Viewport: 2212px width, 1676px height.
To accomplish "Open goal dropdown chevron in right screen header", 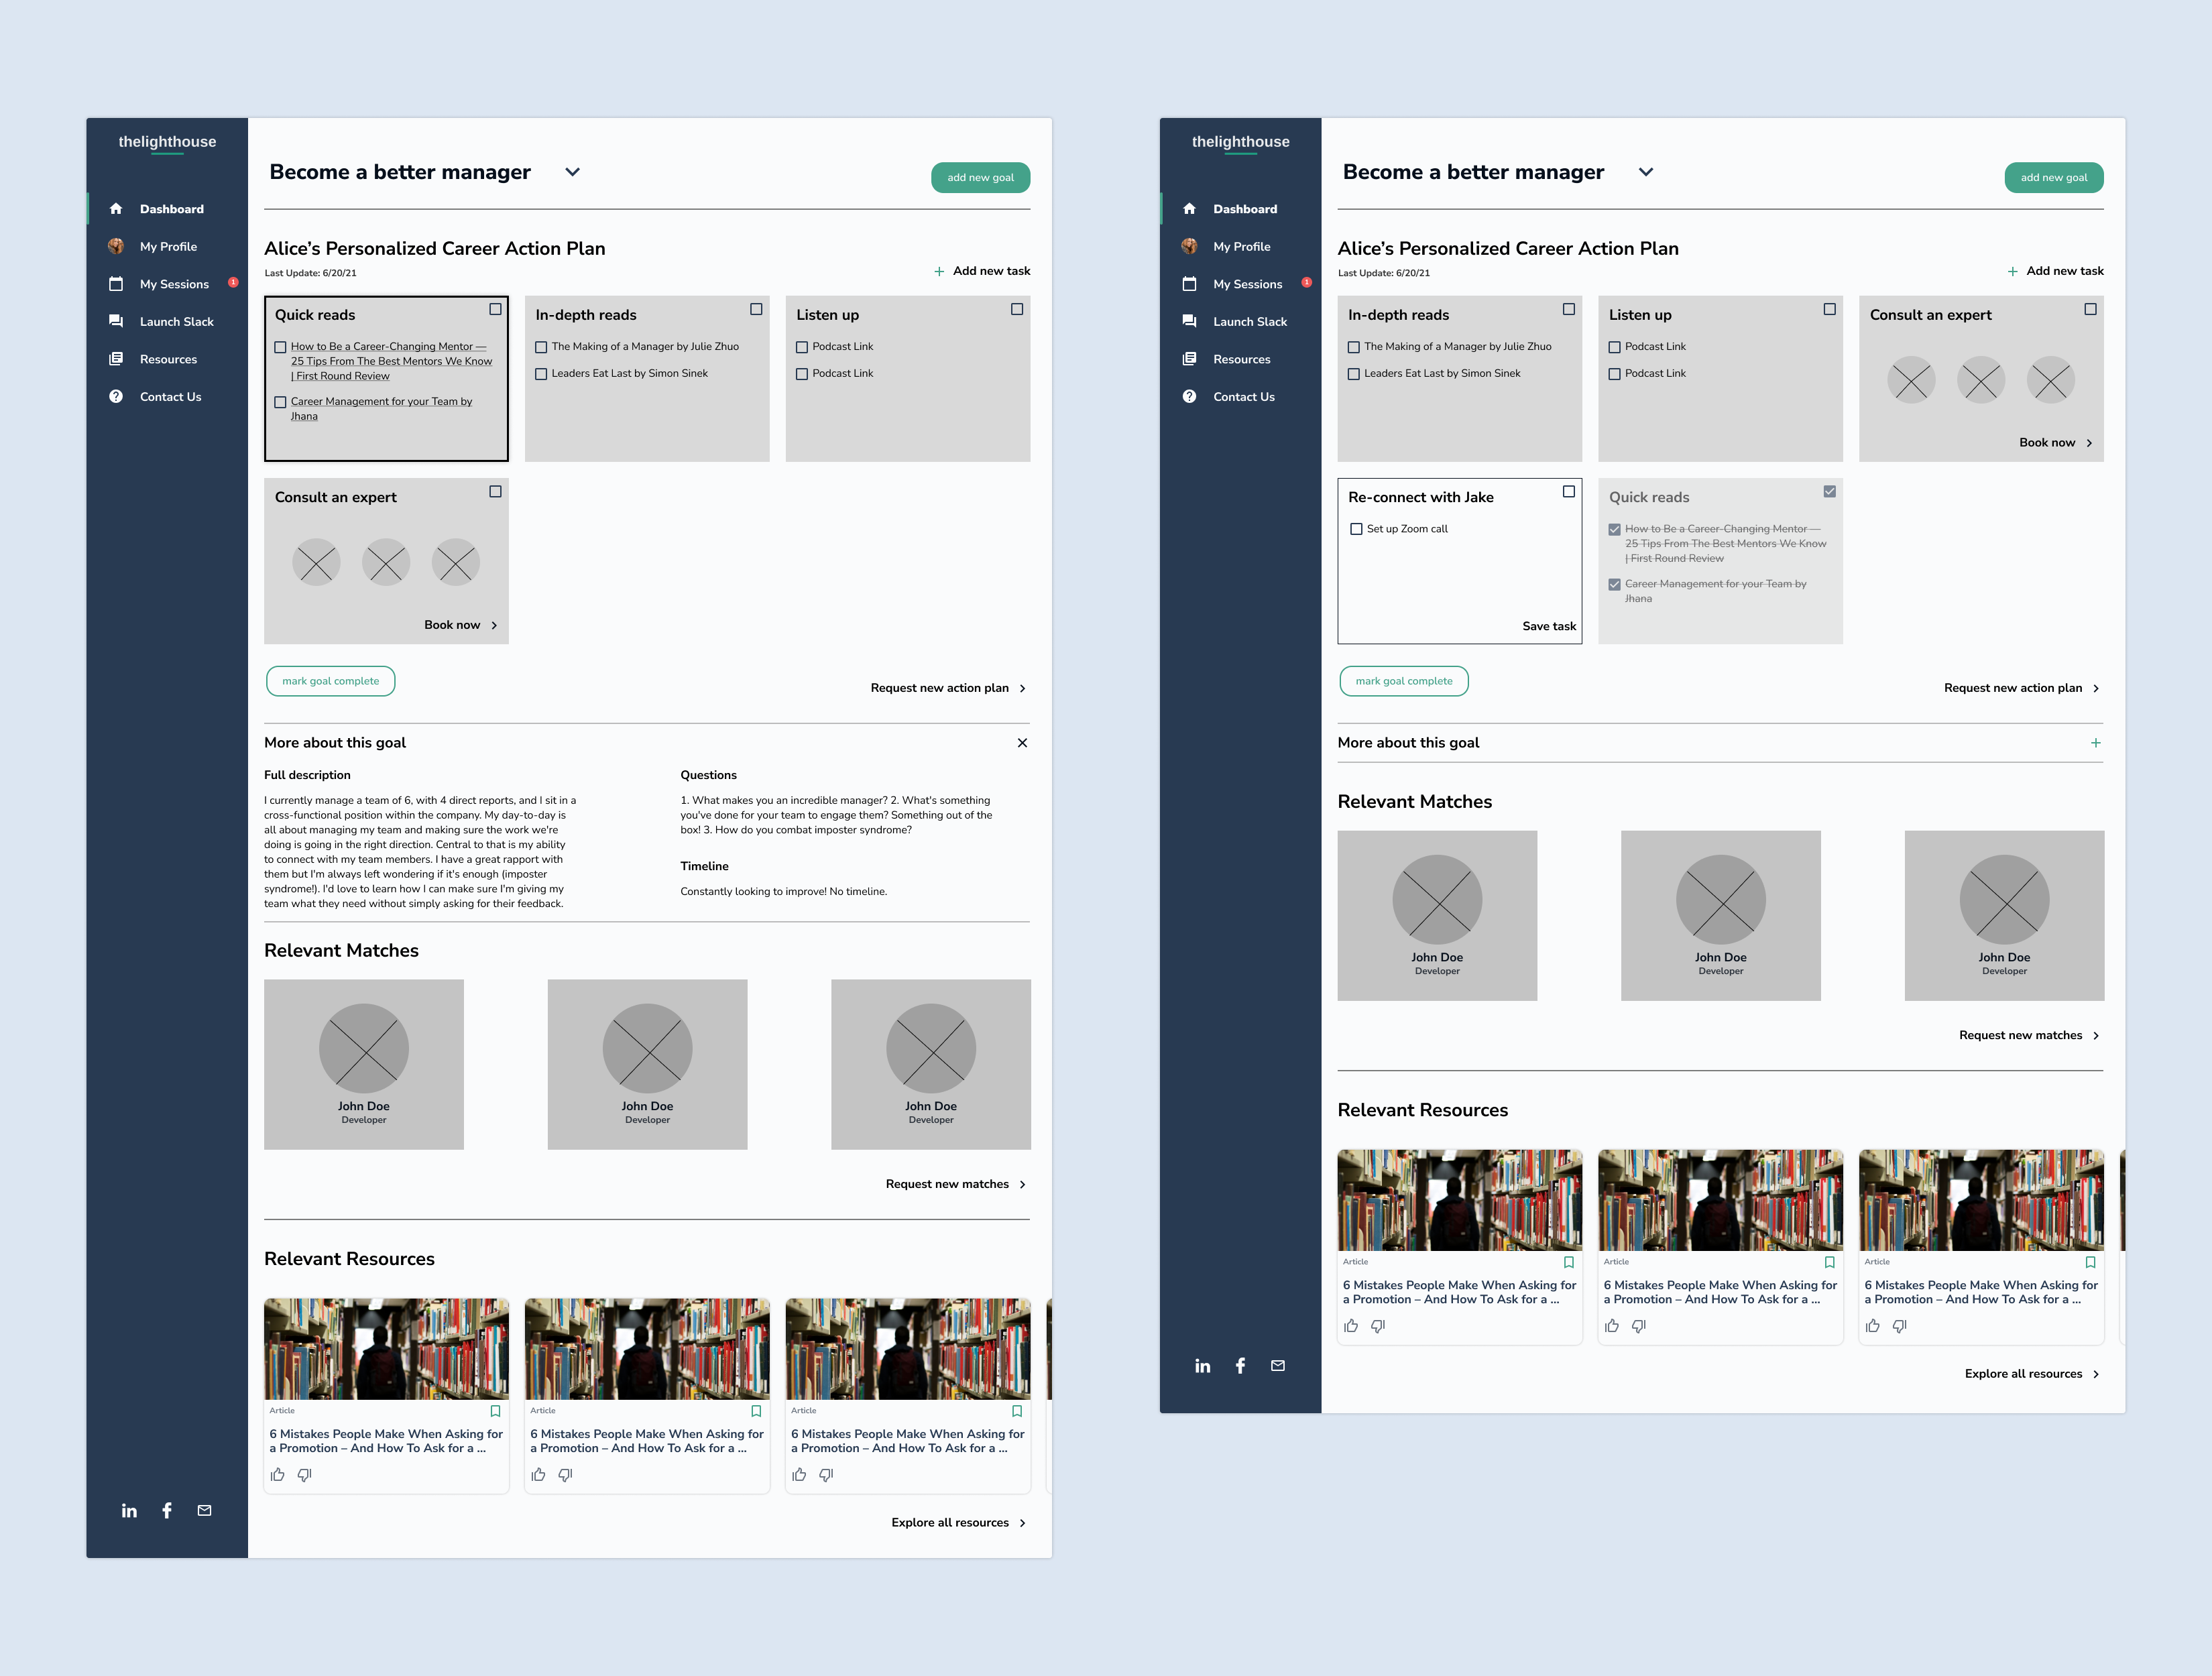I will (x=1645, y=172).
